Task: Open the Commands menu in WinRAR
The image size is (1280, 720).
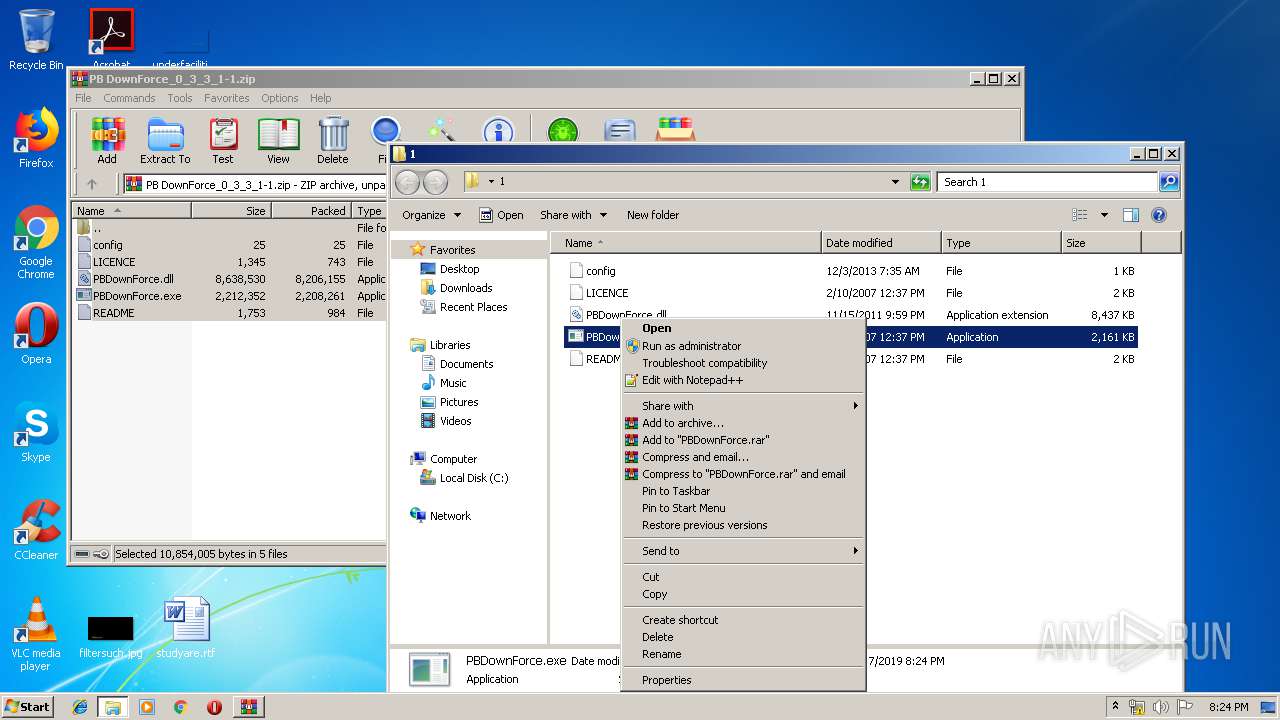Action: click(129, 98)
